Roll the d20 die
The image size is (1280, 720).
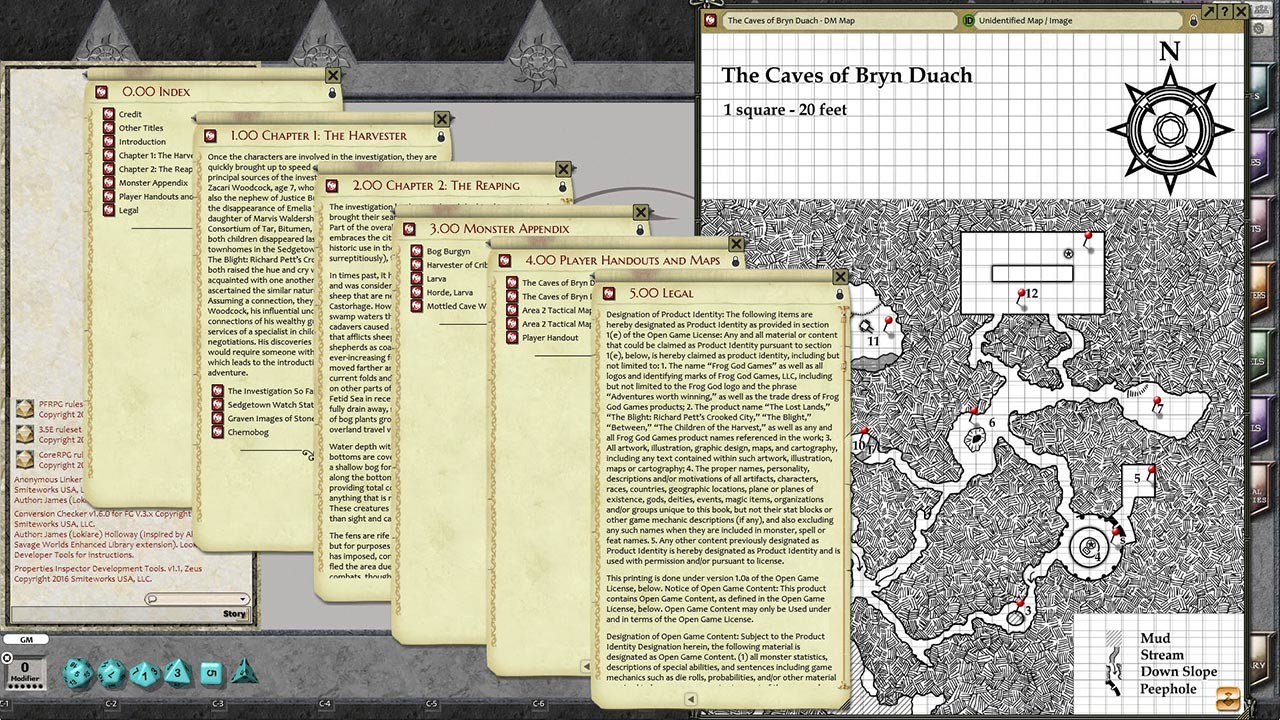(78, 672)
